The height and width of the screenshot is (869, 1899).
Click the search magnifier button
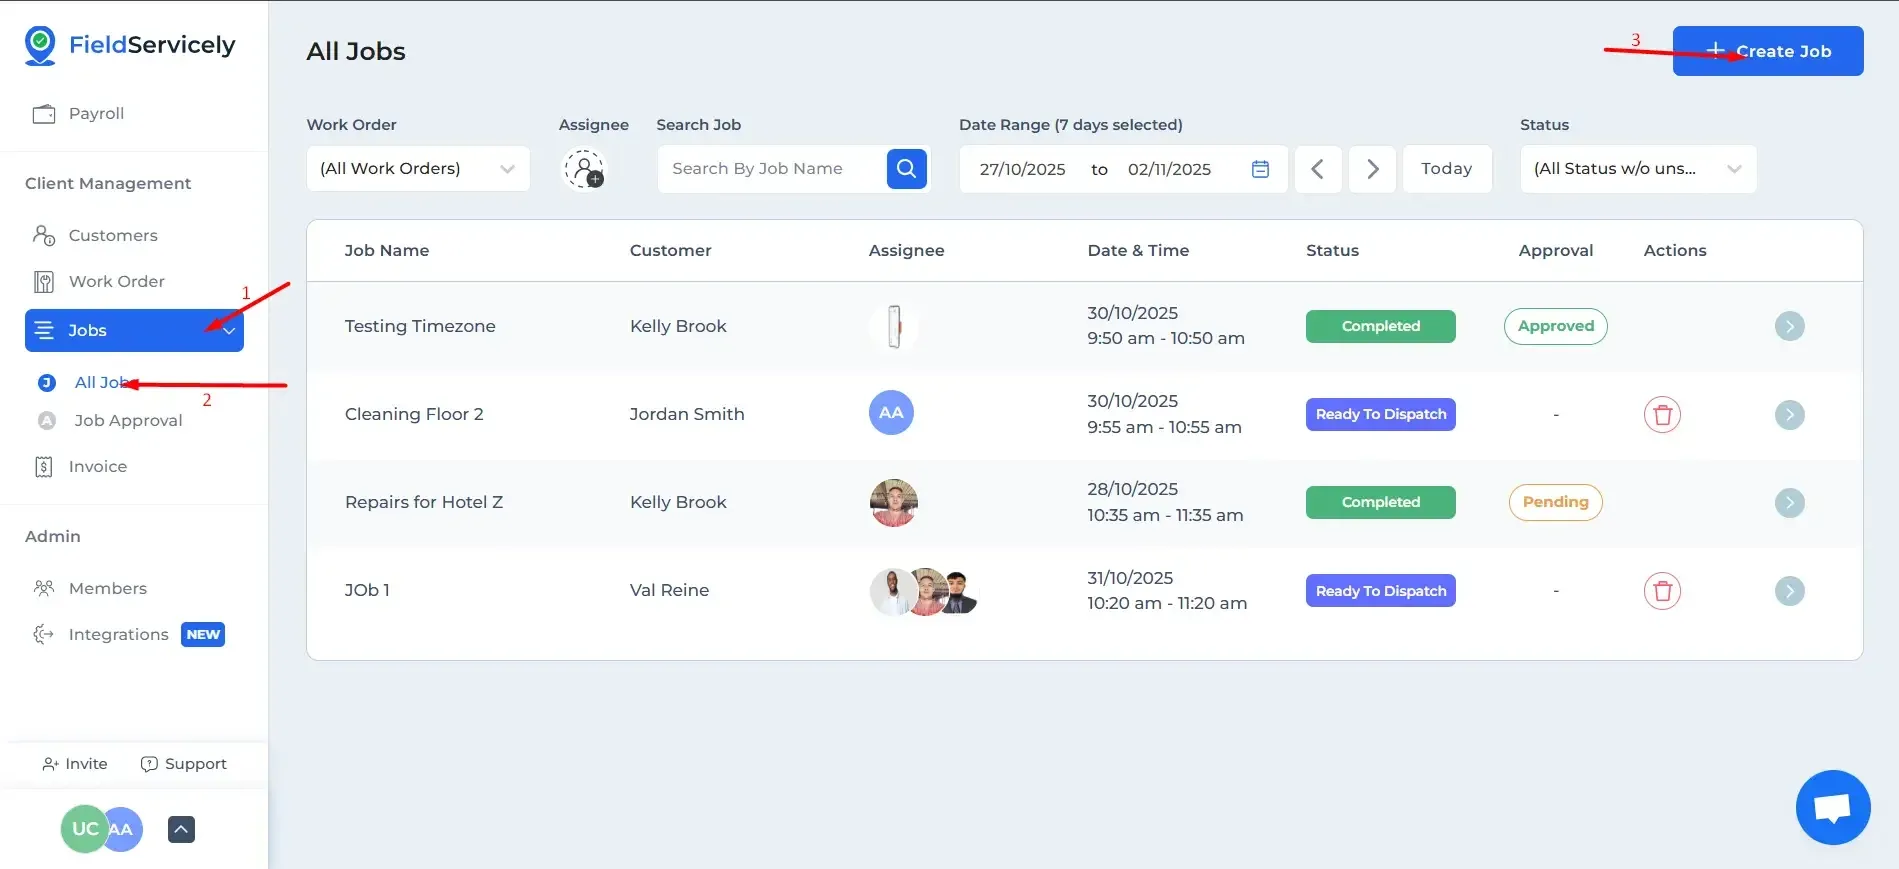(x=906, y=168)
